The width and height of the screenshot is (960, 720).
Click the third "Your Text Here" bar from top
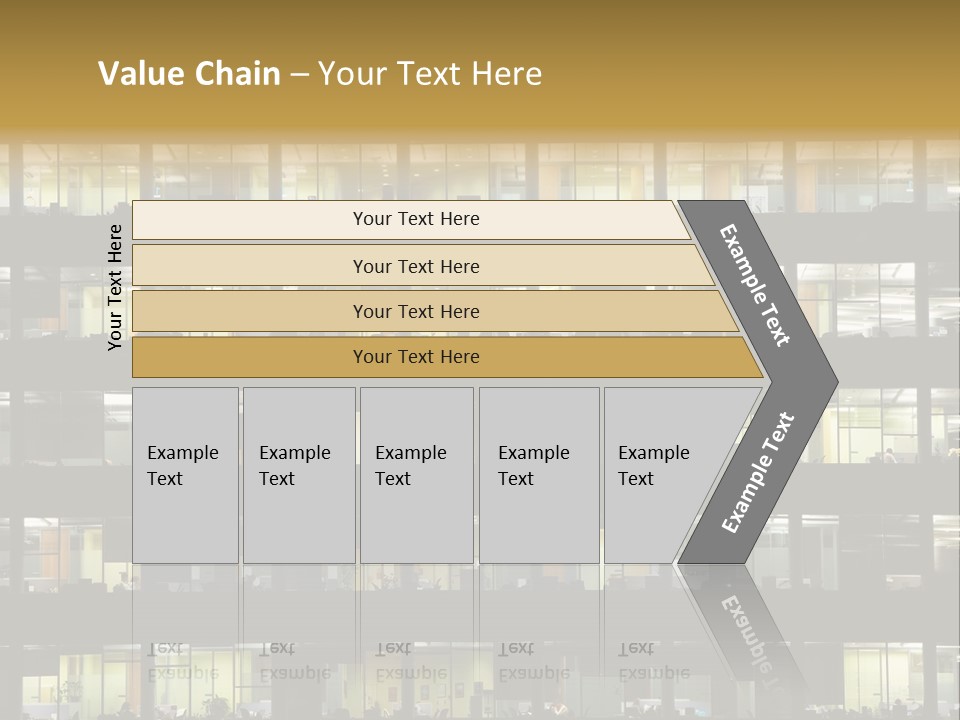coord(415,311)
